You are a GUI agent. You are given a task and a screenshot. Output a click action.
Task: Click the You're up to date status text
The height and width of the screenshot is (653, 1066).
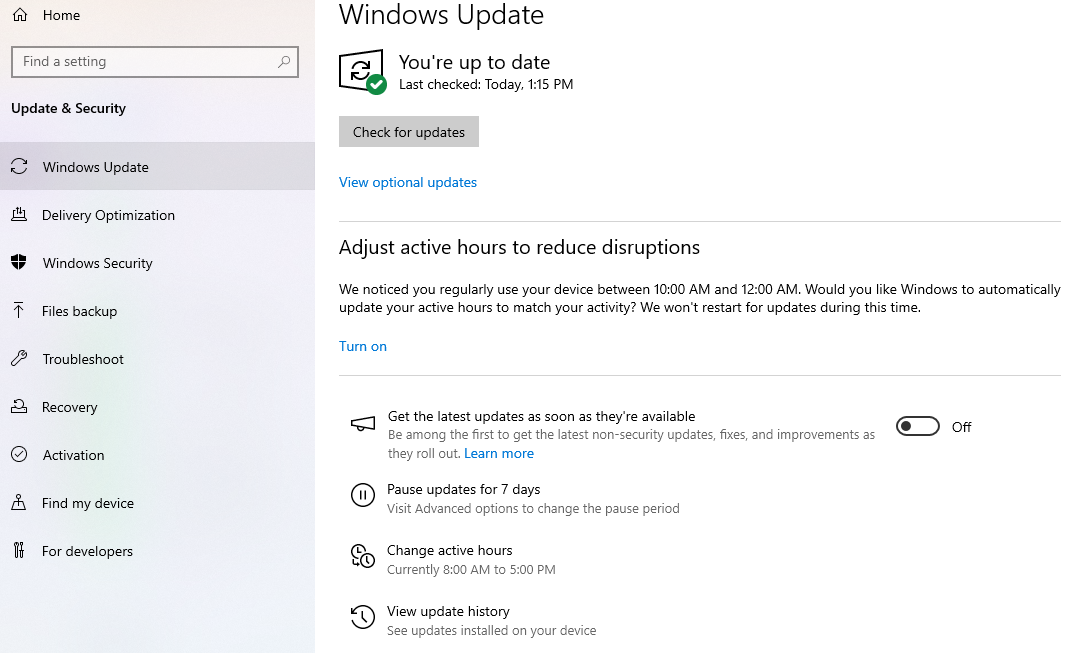(475, 63)
